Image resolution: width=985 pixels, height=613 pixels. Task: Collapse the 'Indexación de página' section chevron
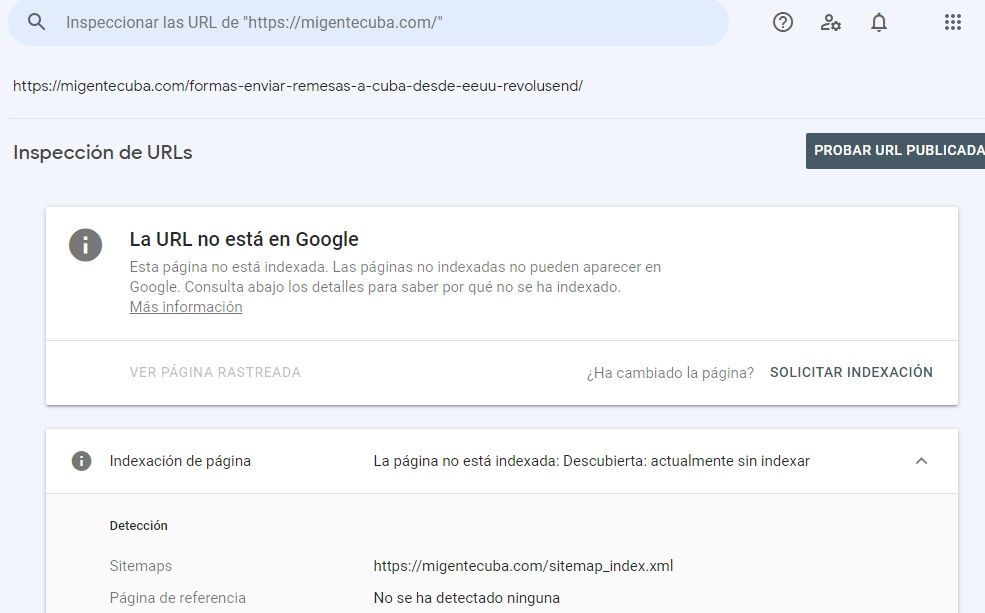click(922, 461)
